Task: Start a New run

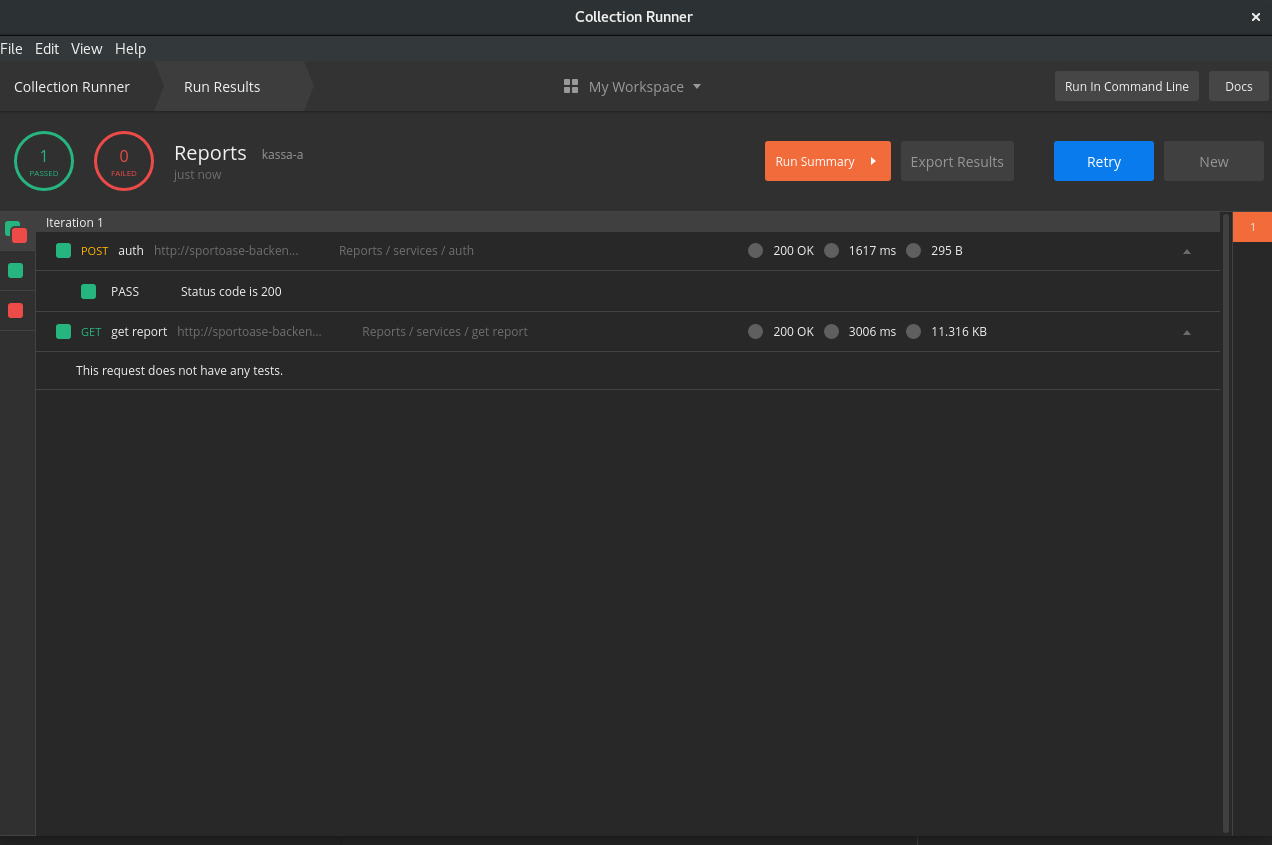Action: click(x=1213, y=161)
